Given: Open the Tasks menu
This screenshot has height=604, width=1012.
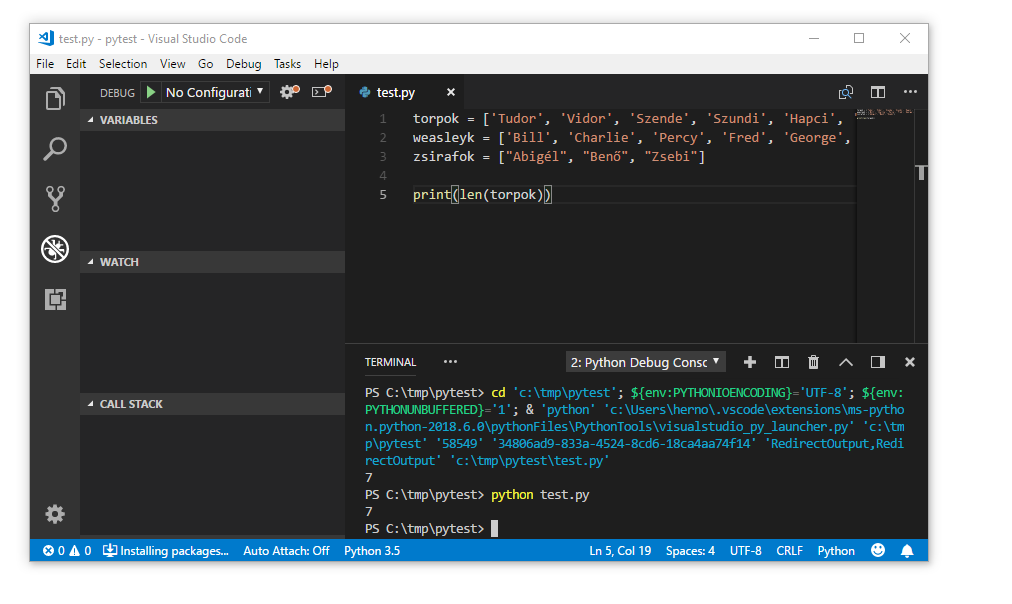Looking at the screenshot, I should [x=287, y=64].
